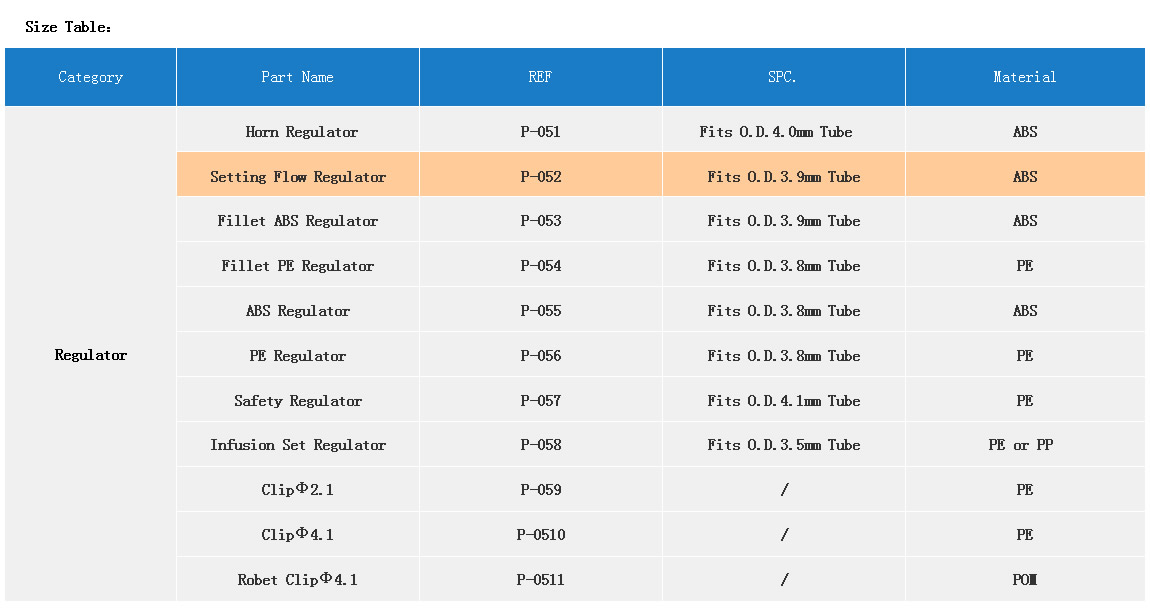Select reference code P-055
1150x610 pixels.
coord(540,311)
